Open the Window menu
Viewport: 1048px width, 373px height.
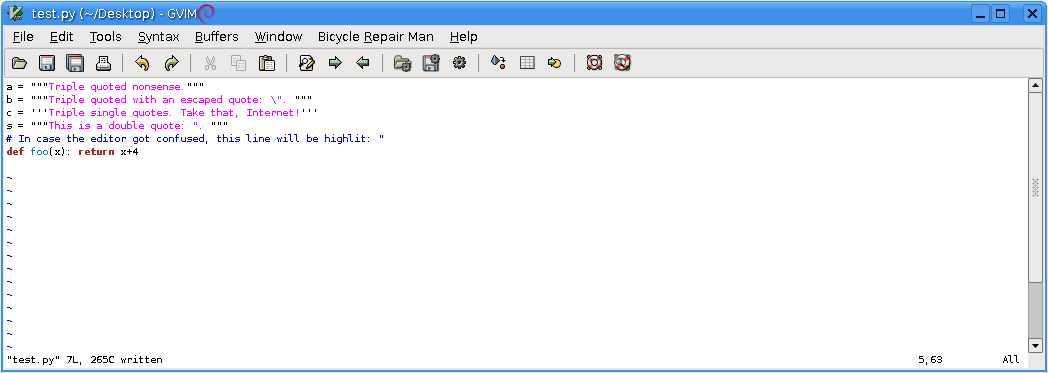278,37
